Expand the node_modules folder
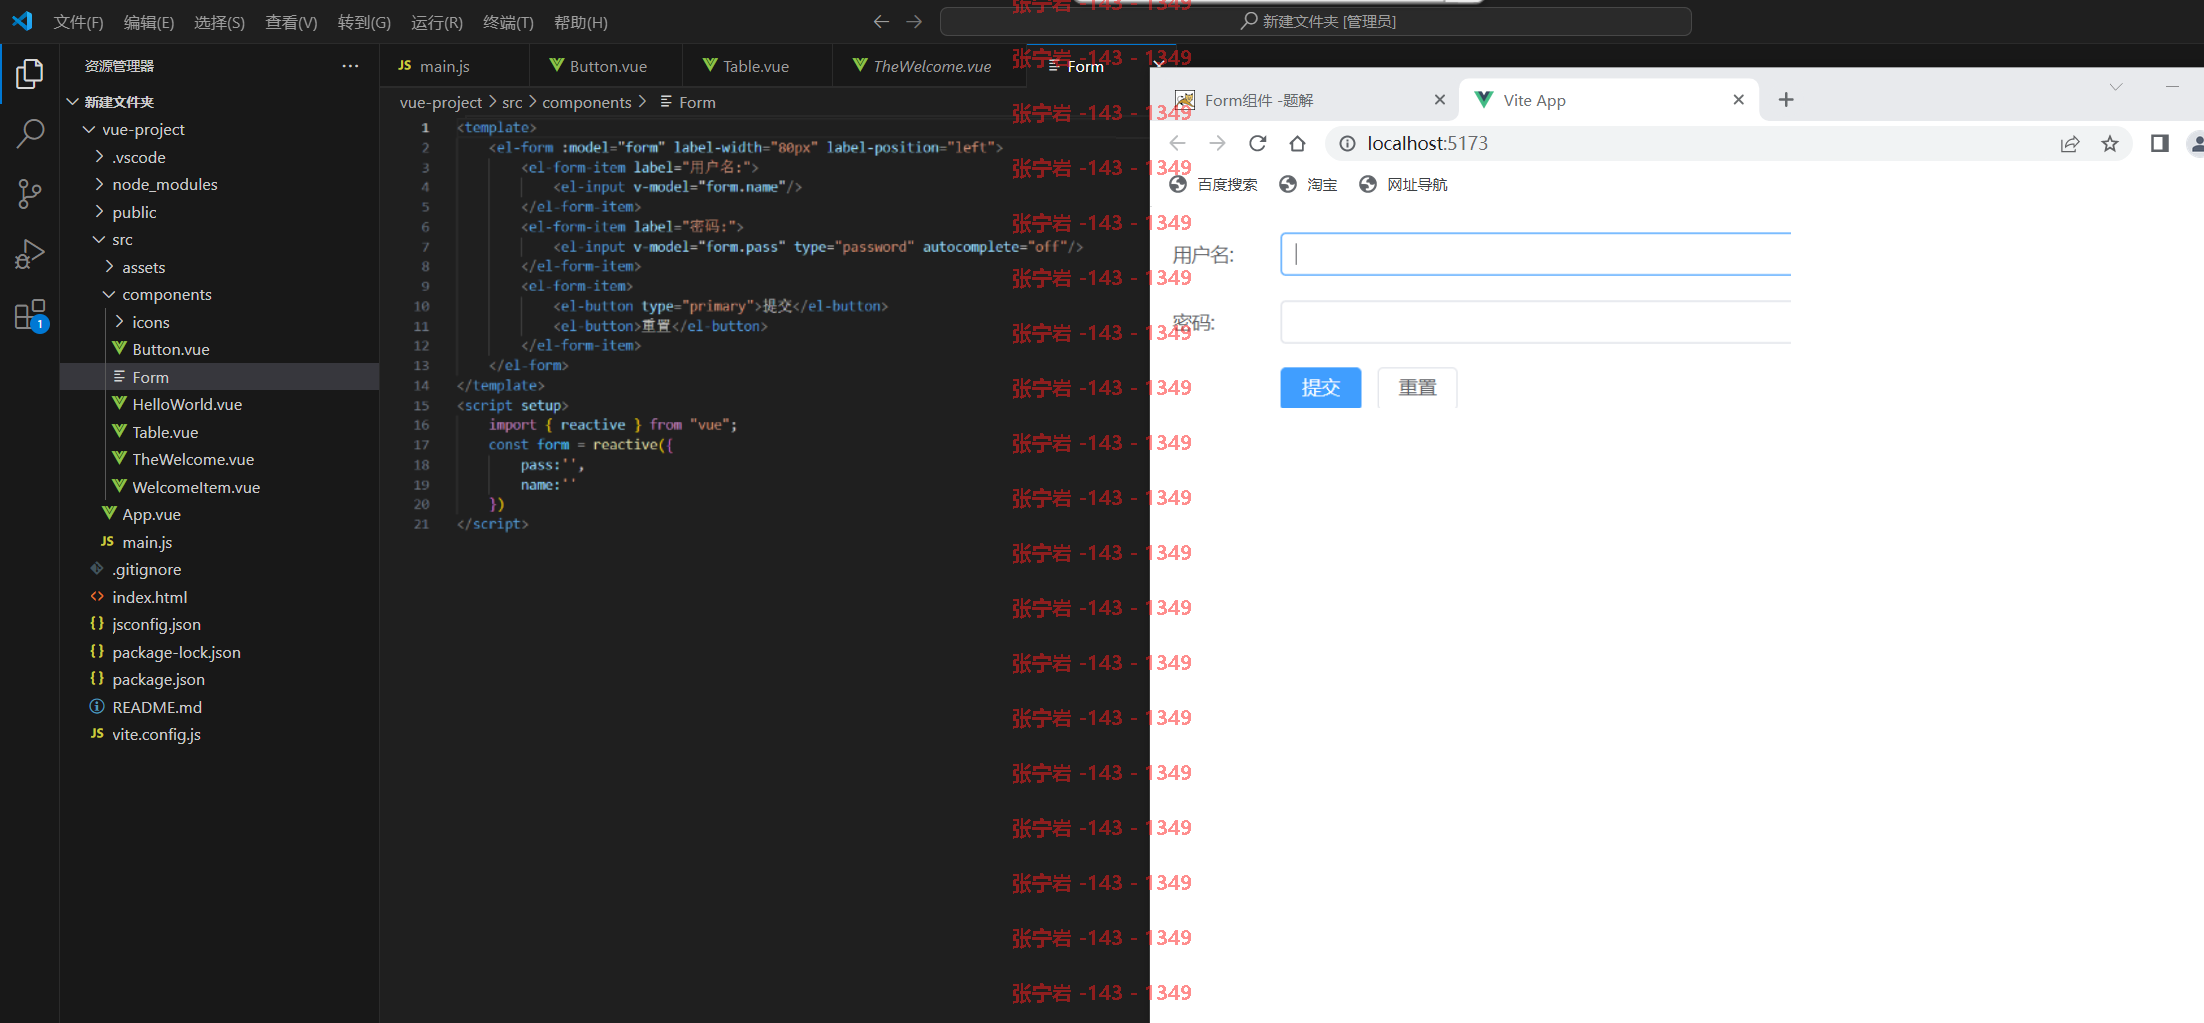The height and width of the screenshot is (1023, 2204). (99, 185)
